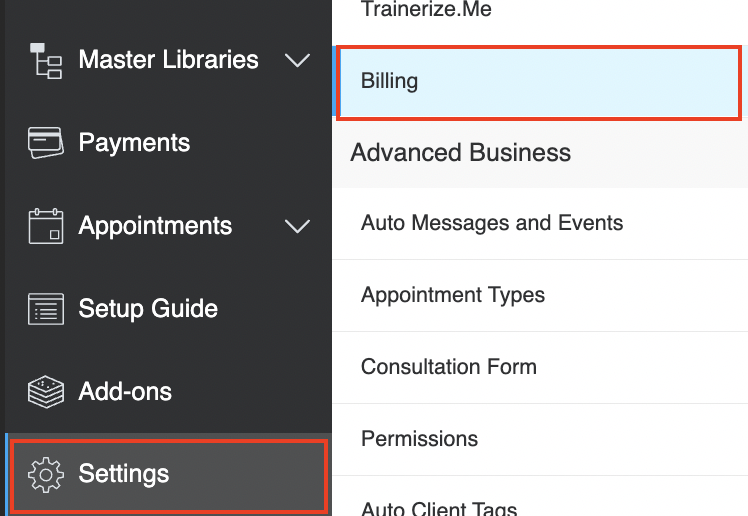Open the Consultation Form settings

coord(540,367)
